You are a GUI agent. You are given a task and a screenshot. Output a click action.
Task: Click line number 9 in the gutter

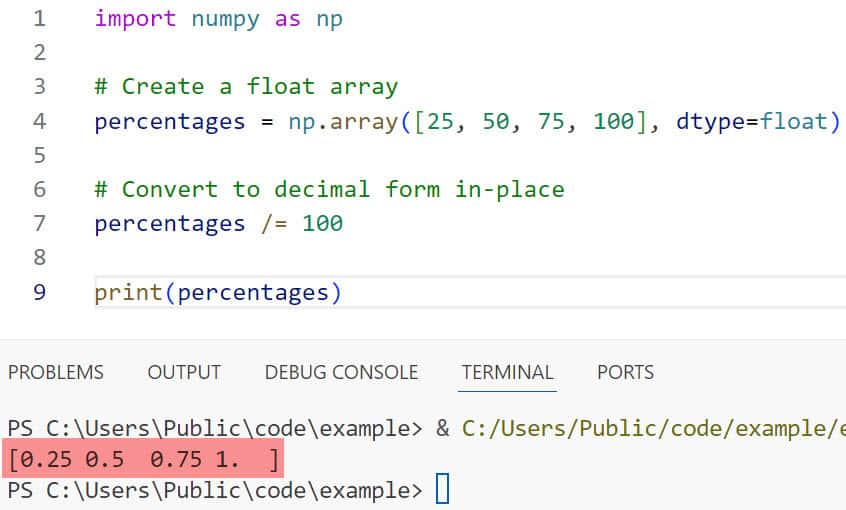pyautogui.click(x=39, y=292)
